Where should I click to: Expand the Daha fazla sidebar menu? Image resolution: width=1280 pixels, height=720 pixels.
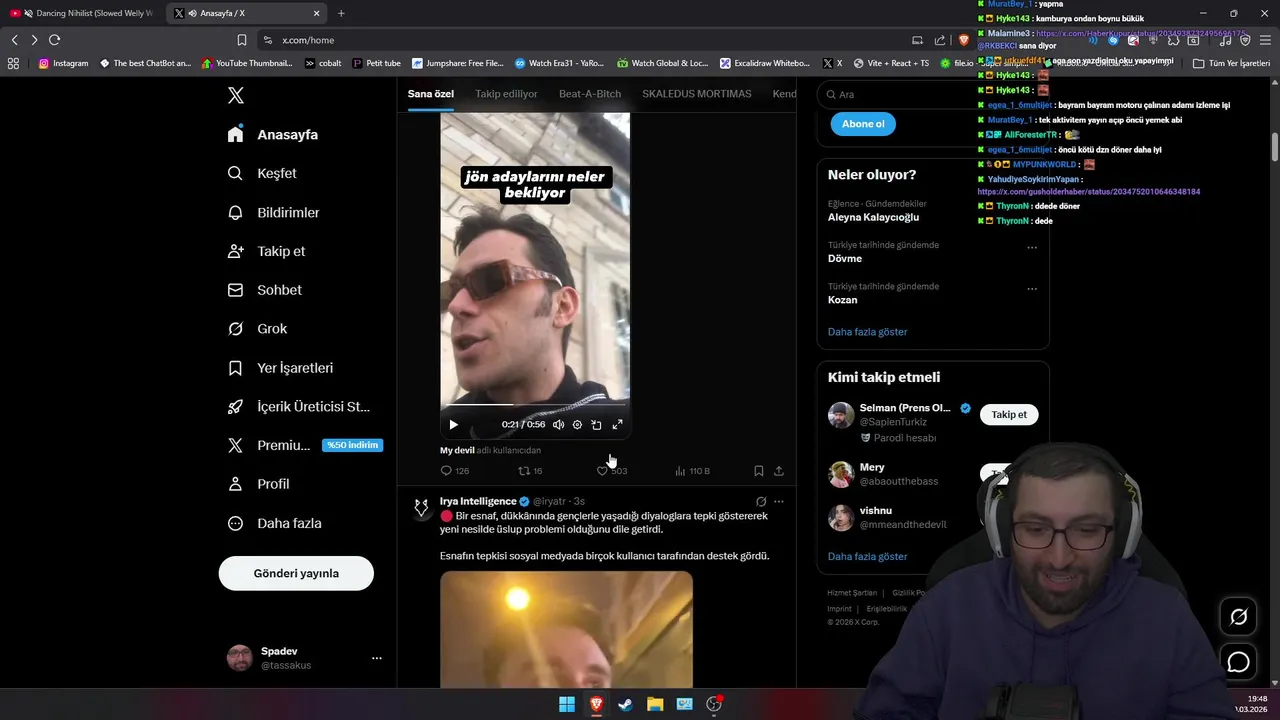pos(275,523)
